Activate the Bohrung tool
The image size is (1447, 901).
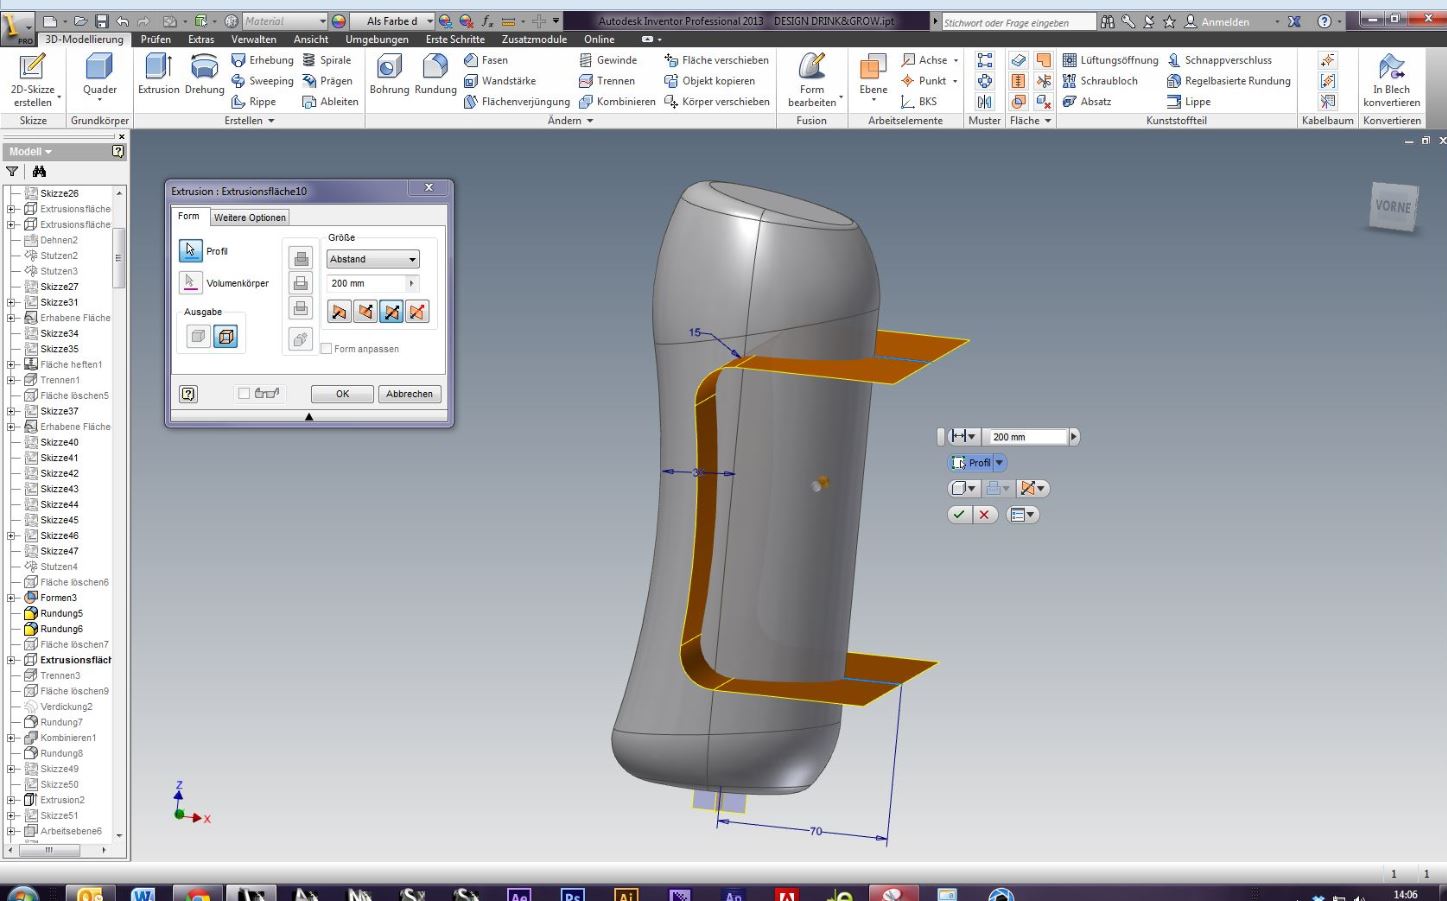click(x=389, y=75)
